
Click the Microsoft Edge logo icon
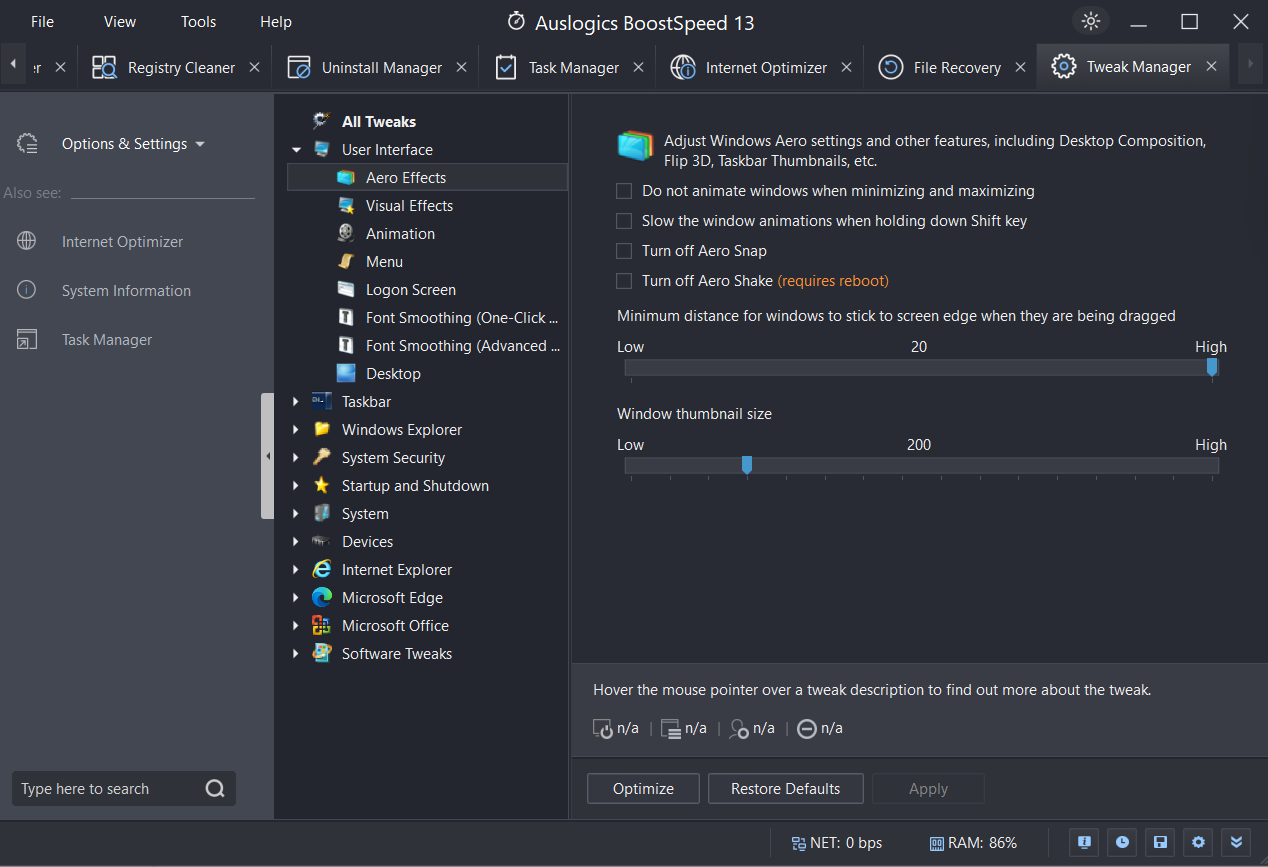coord(321,598)
